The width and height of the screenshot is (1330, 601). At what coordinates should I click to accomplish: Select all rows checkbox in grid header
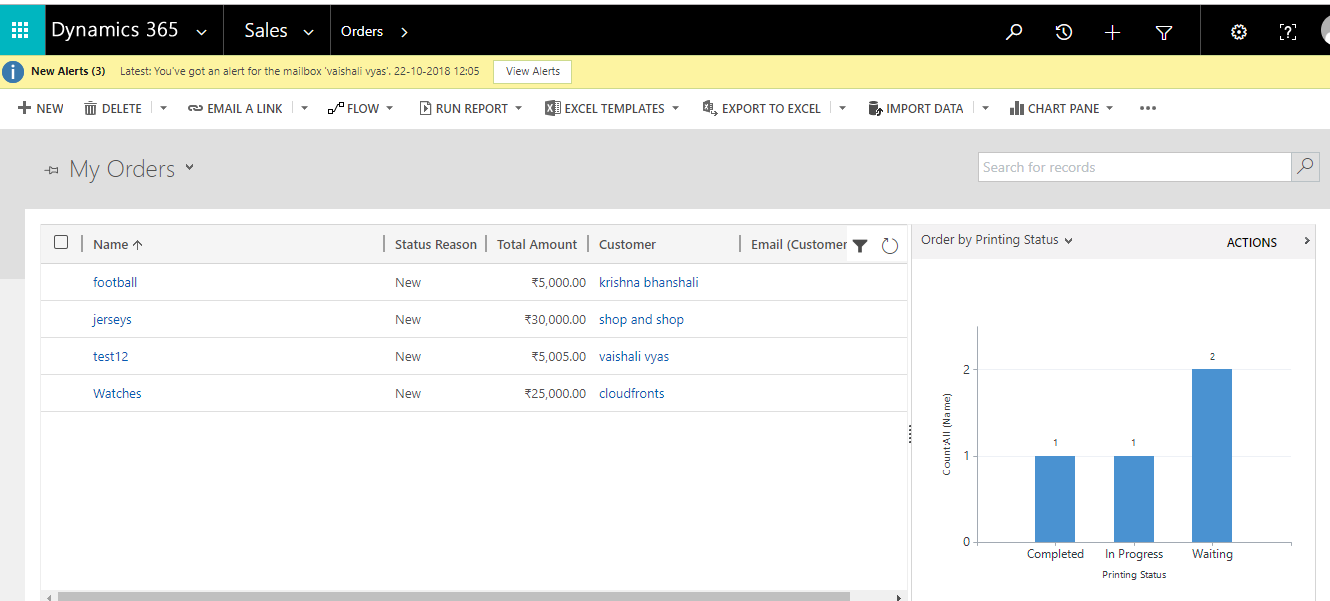click(x=61, y=242)
